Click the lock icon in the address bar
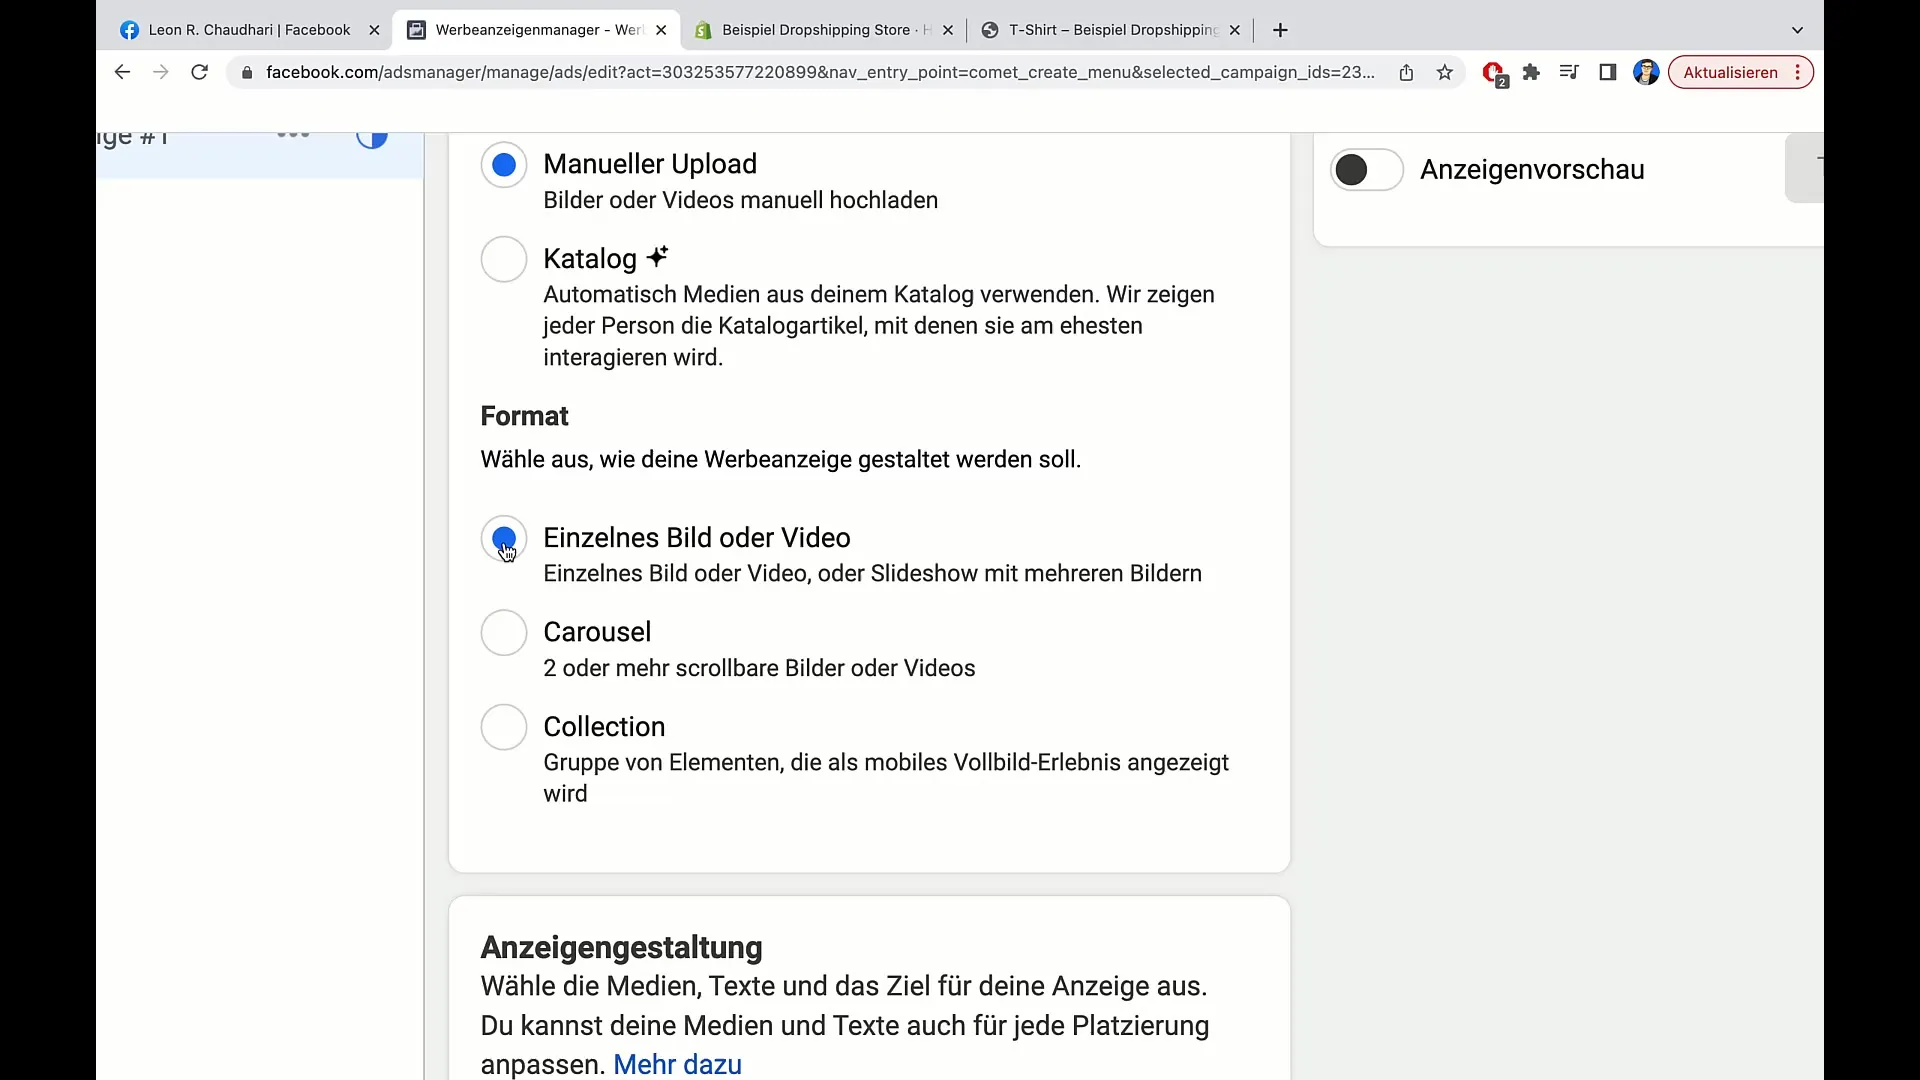This screenshot has width=1920, height=1080. pyautogui.click(x=247, y=72)
